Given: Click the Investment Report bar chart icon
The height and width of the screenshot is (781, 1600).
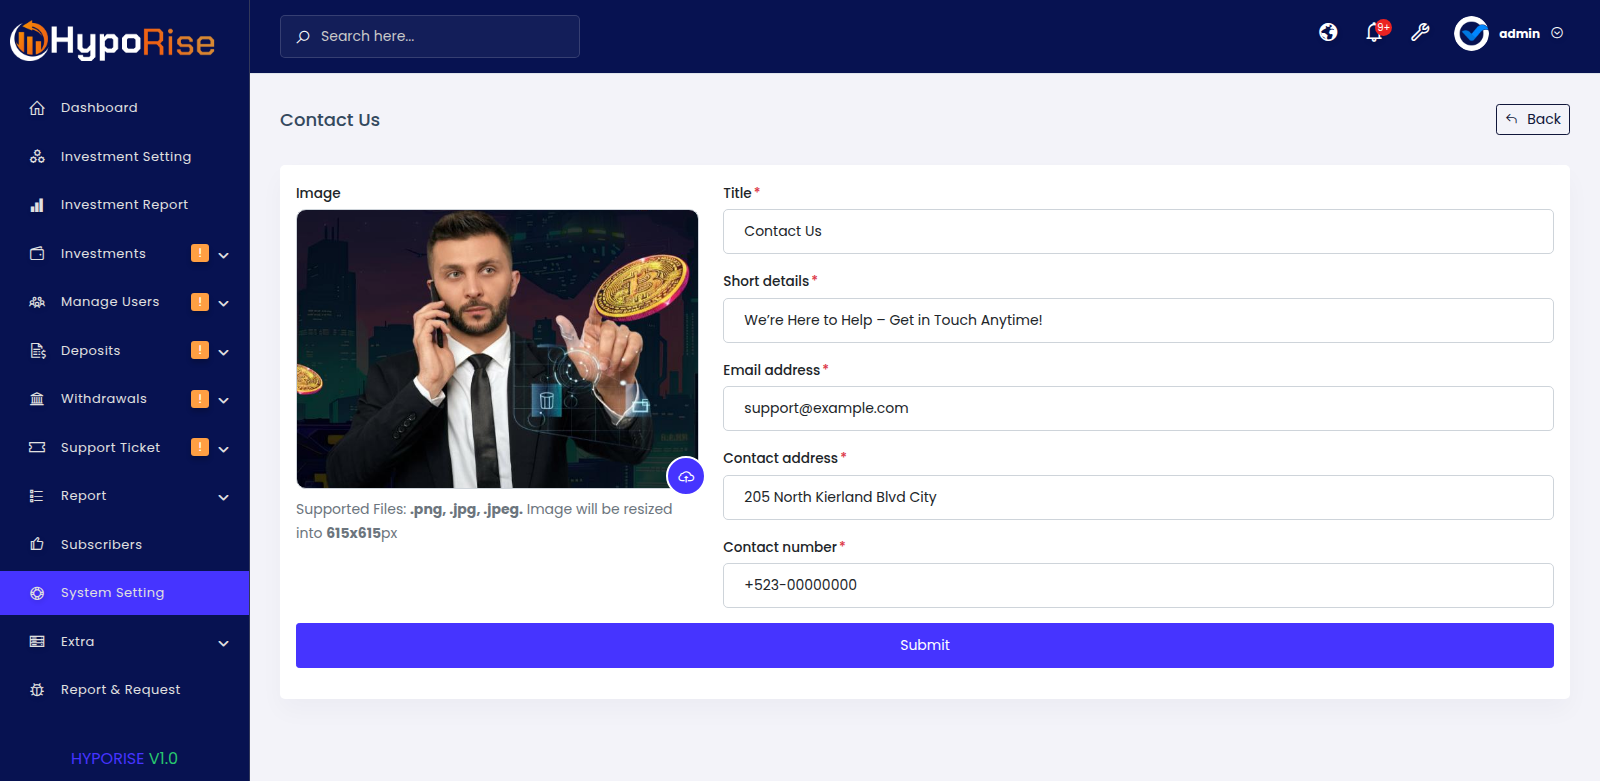Looking at the screenshot, I should [37, 205].
